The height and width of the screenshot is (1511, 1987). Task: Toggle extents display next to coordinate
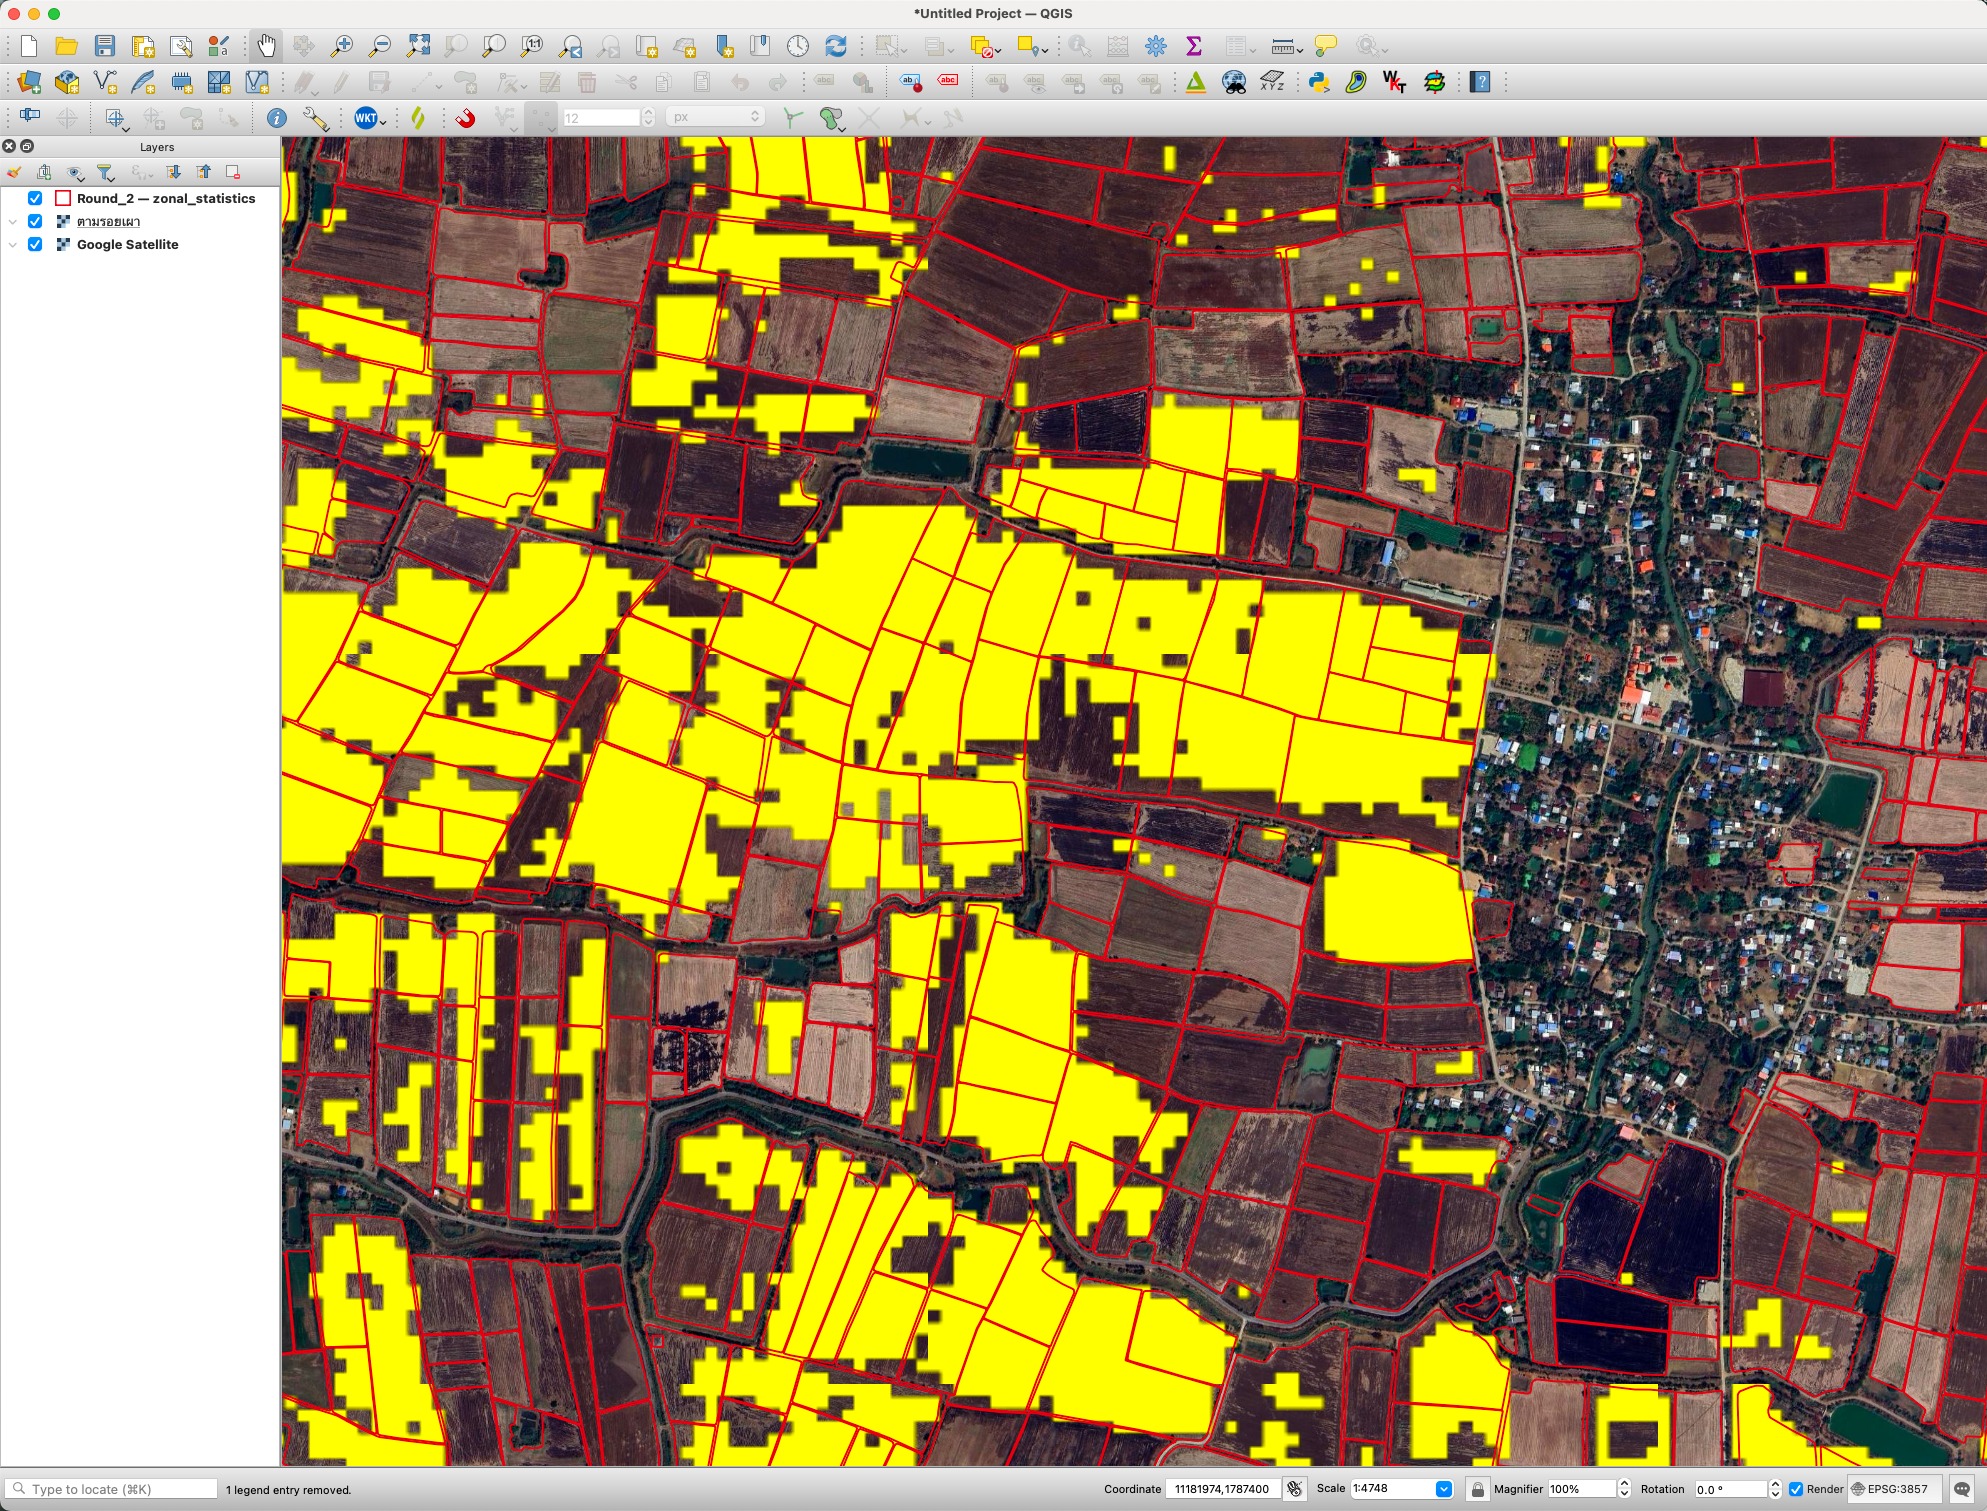1295,1489
